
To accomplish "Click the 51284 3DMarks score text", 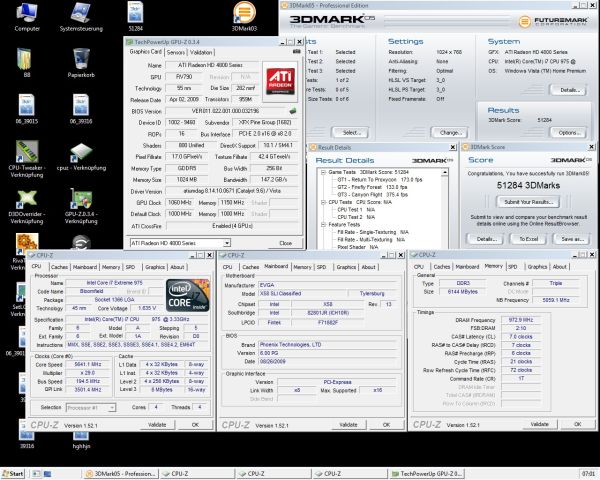I will tap(528, 185).
